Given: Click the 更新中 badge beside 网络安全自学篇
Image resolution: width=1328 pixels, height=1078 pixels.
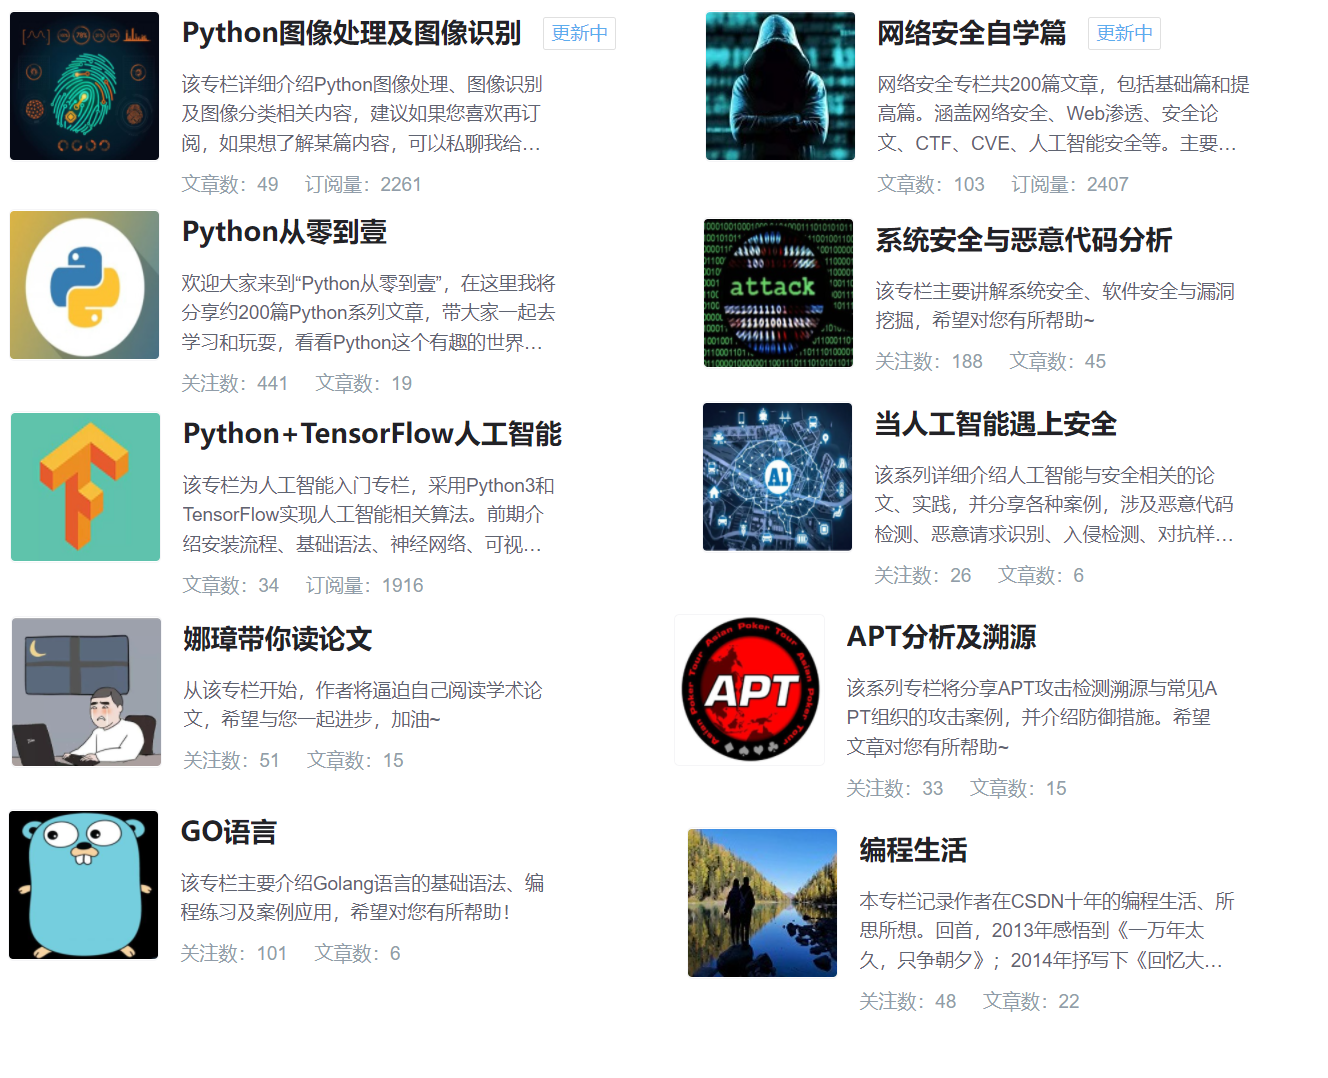Looking at the screenshot, I should click(1124, 33).
